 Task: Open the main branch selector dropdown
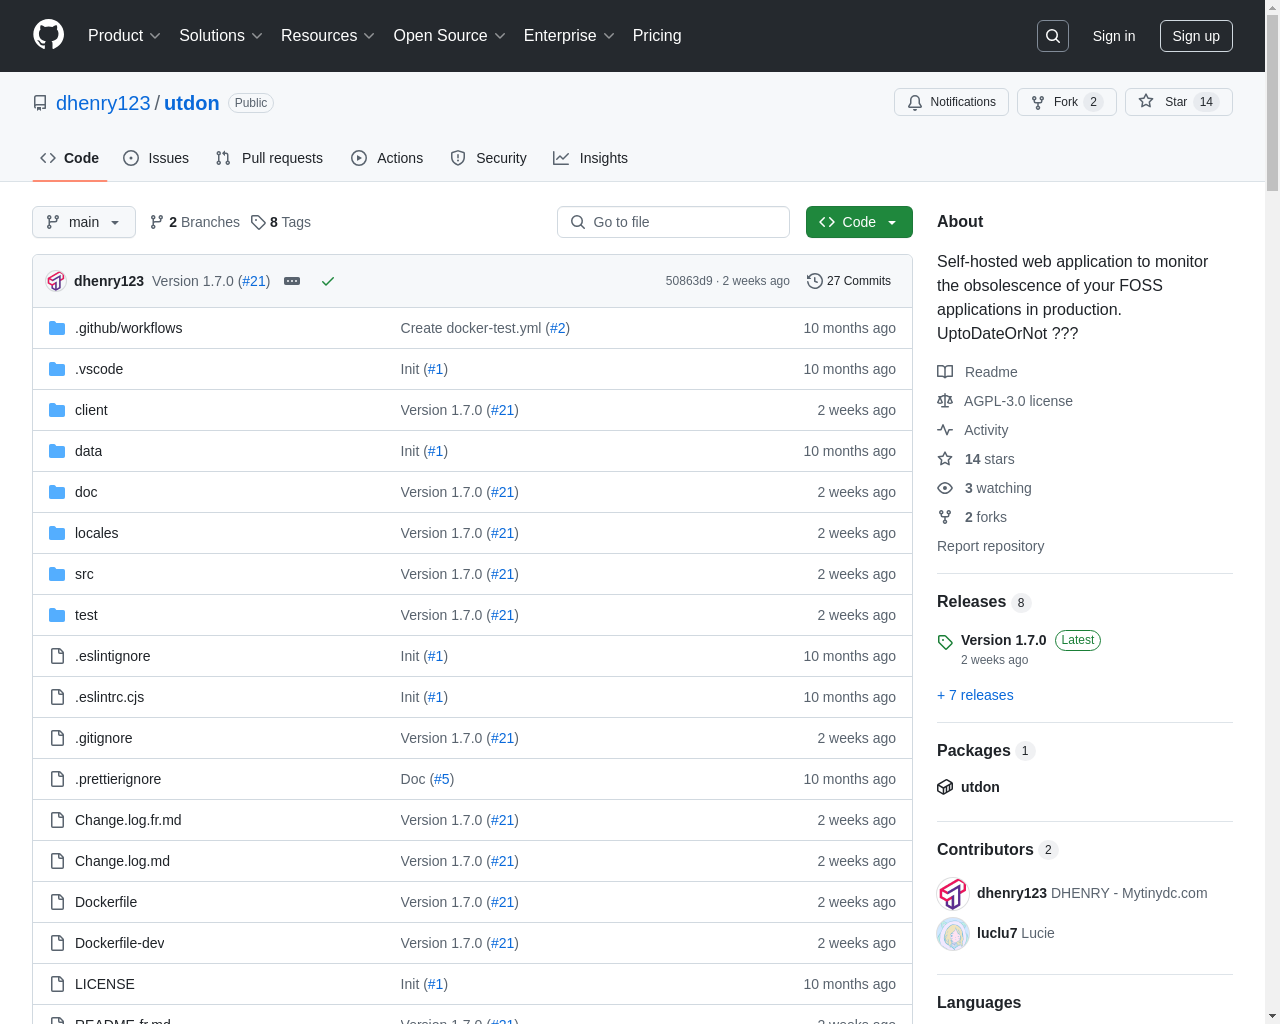pyautogui.click(x=84, y=222)
